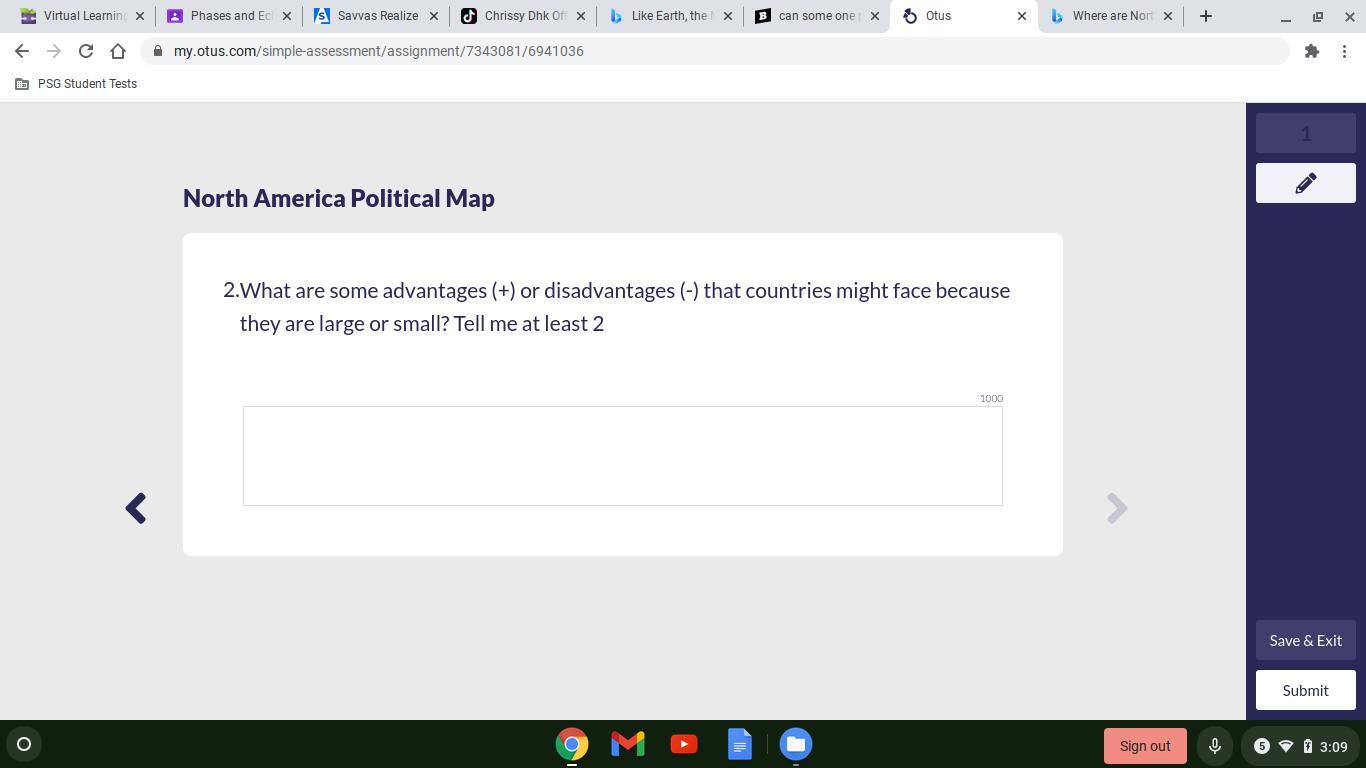1366x768 pixels.
Task: Go to browser home page
Action: click(x=118, y=51)
